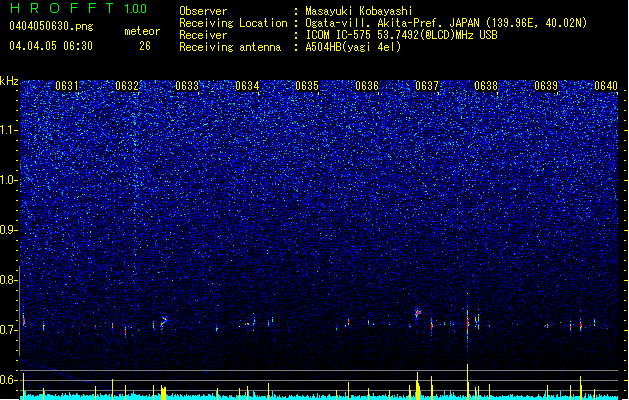Screen dimensions: 629x400
Task: Click the Receiving Location field label
Action: pyautogui.click(x=233, y=23)
